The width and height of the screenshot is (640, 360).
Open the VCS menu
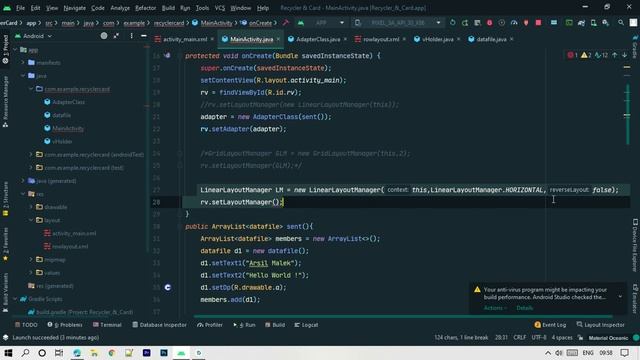(220, 8)
